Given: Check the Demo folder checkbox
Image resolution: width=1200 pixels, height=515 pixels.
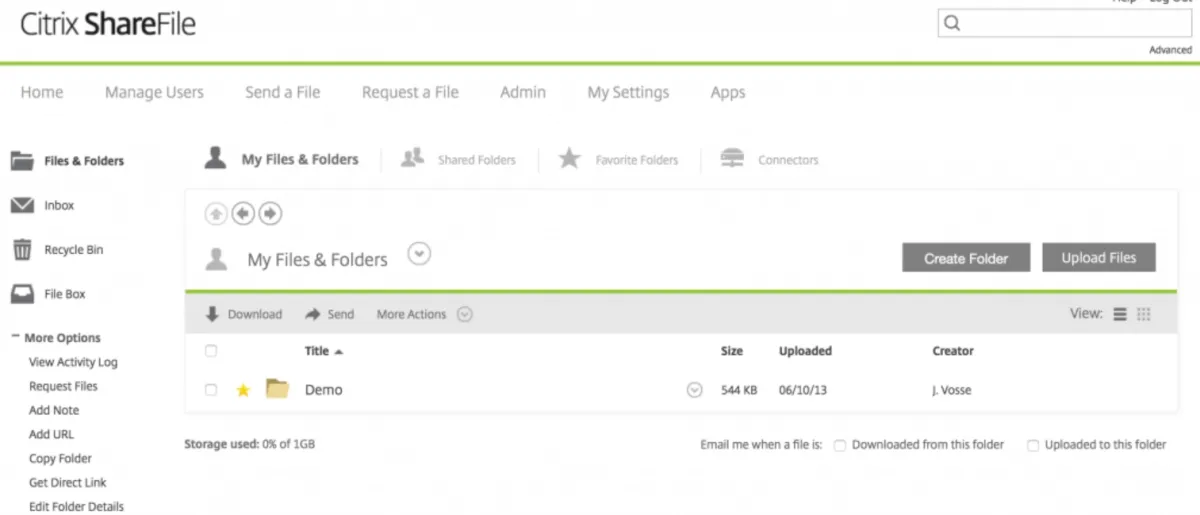Looking at the screenshot, I should click(211, 390).
